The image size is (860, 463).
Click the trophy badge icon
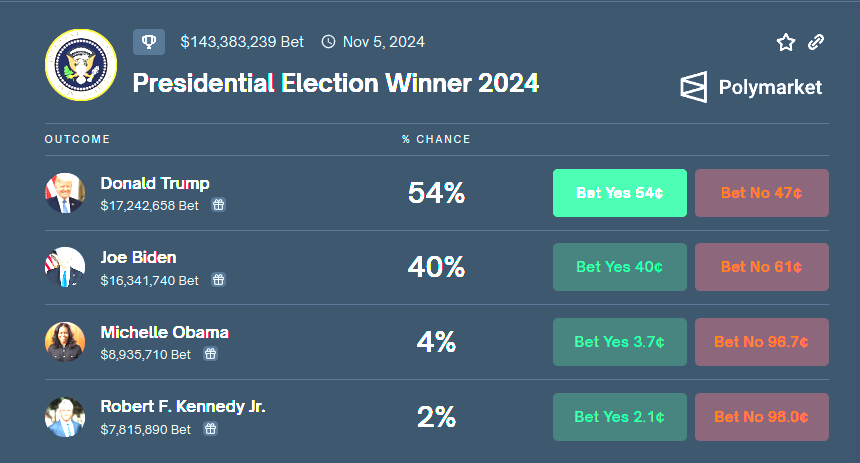149,42
